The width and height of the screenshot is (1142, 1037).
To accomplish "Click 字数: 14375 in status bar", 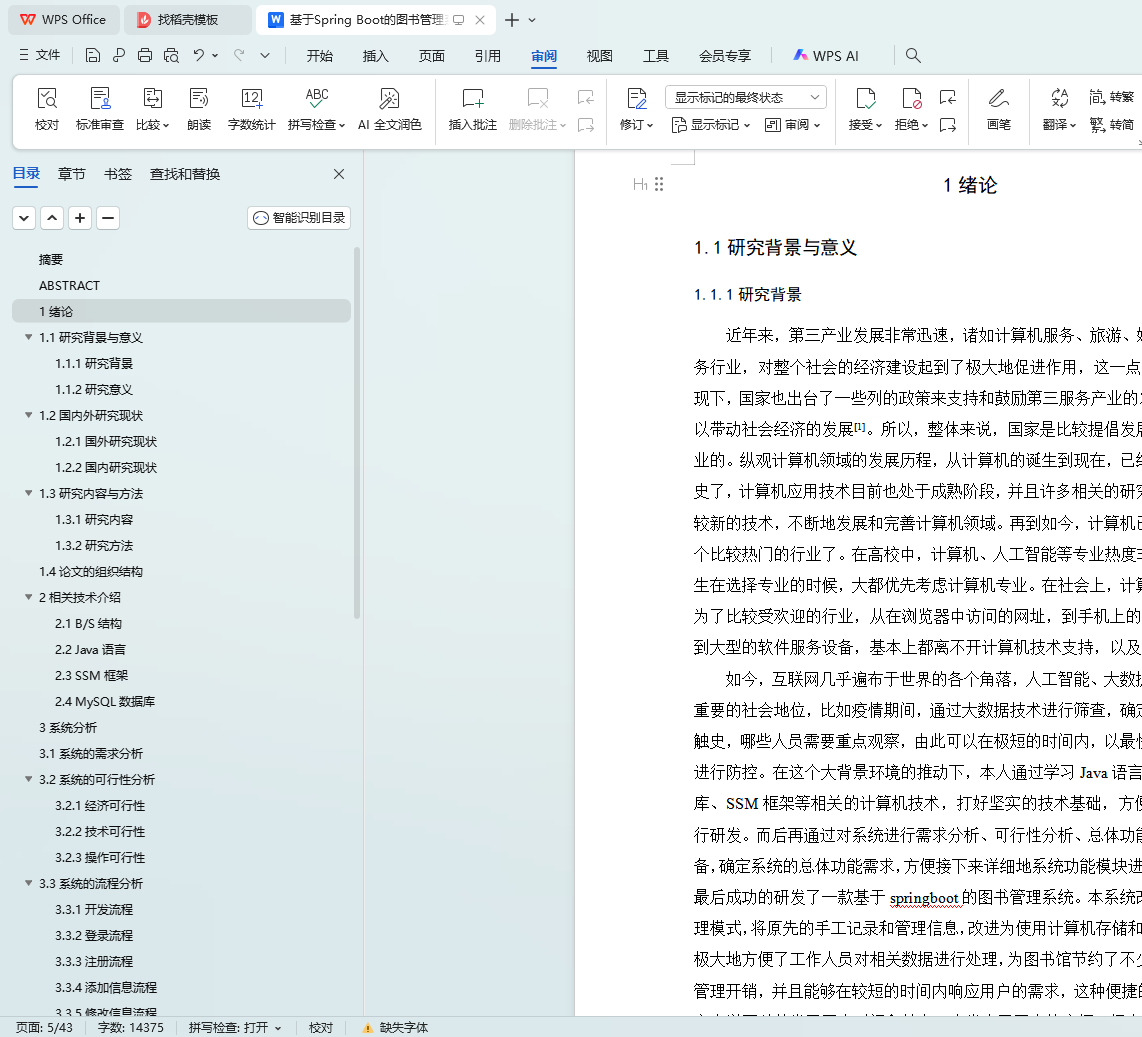I will tap(130, 1028).
